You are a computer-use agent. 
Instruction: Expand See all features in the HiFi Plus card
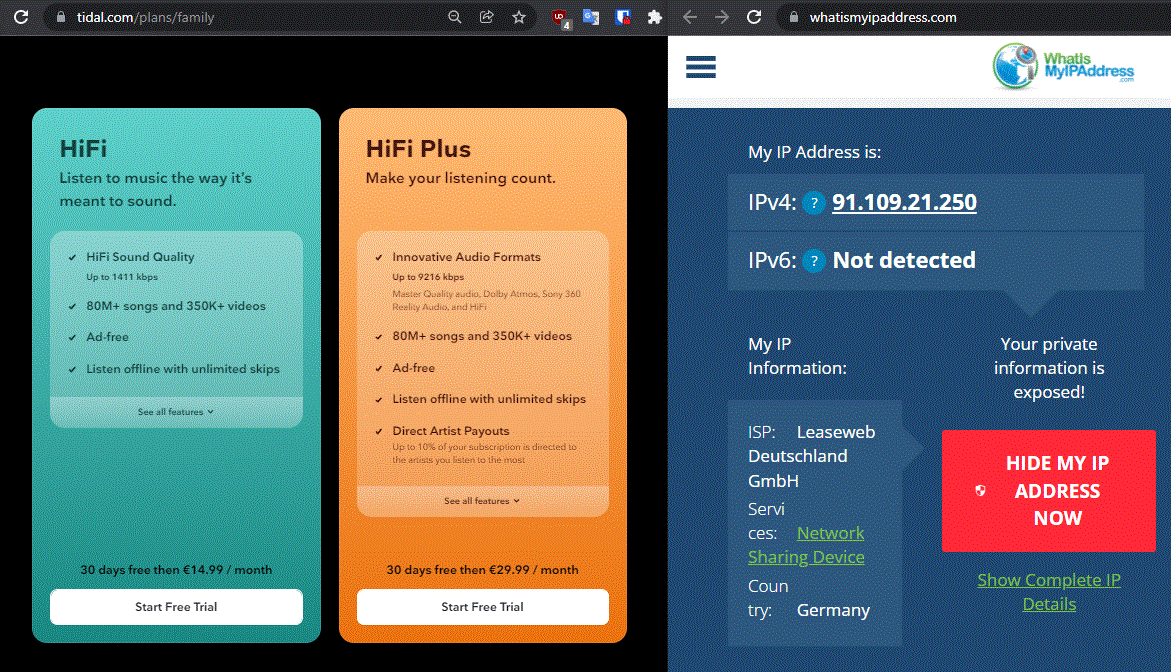click(482, 501)
